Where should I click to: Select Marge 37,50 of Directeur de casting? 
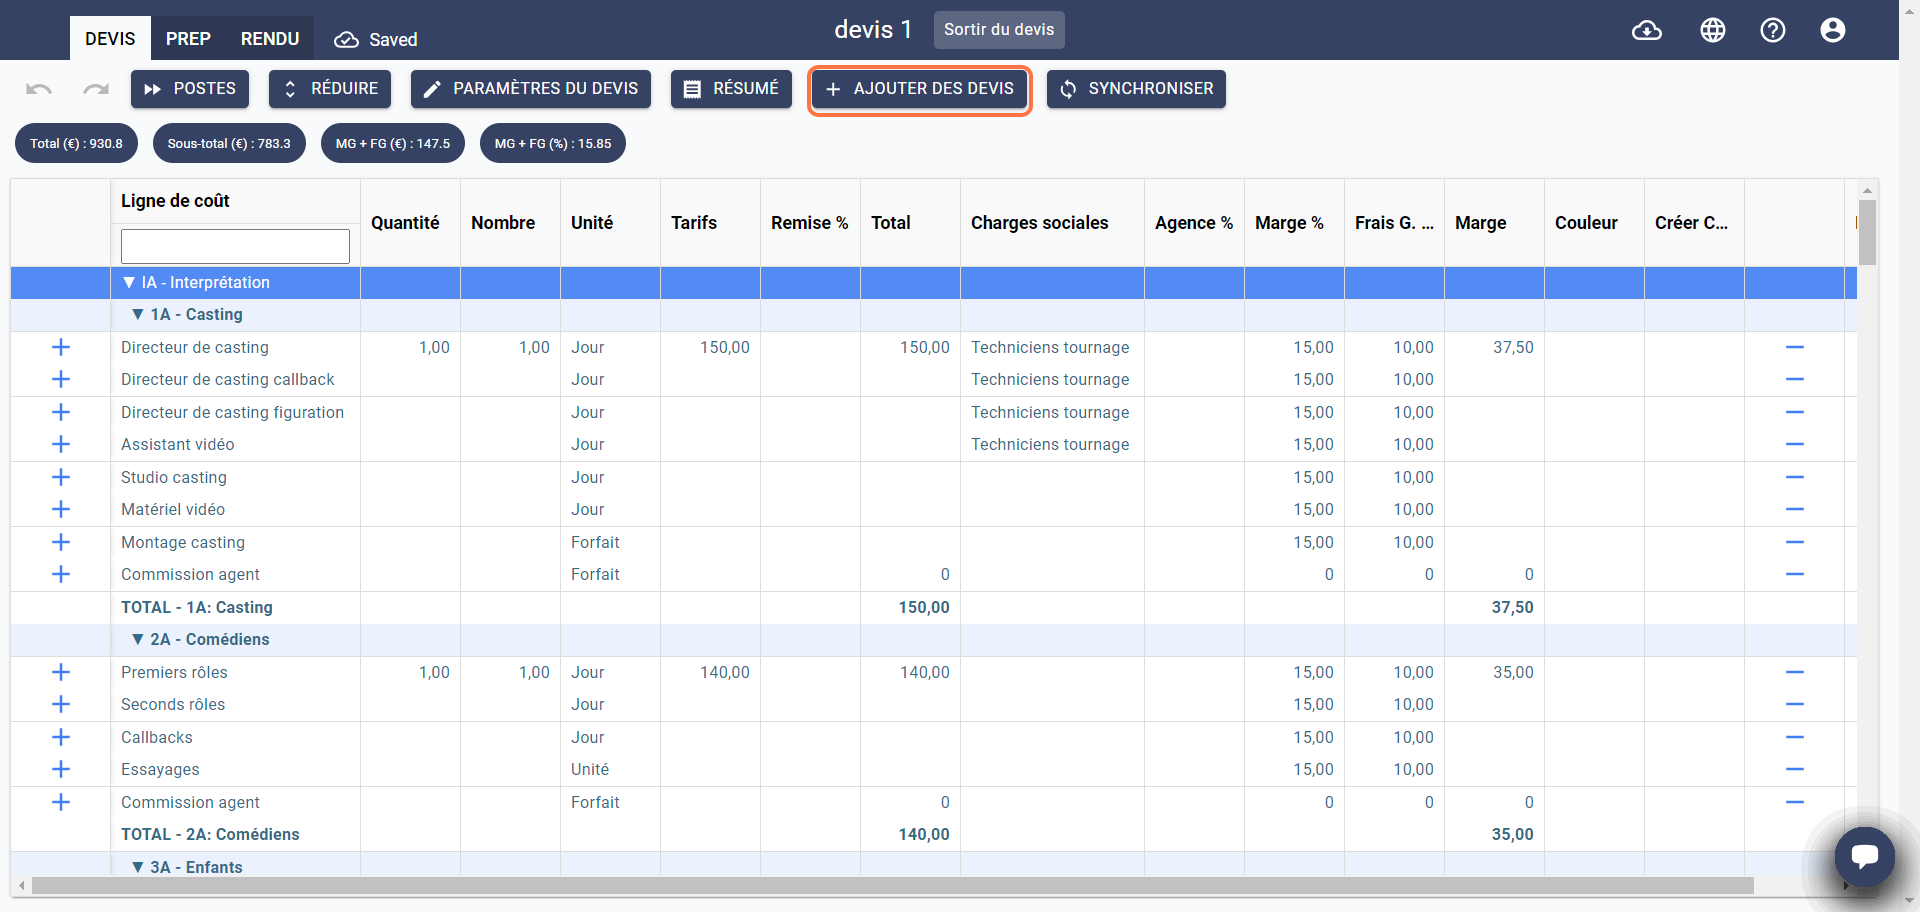pyautogui.click(x=1494, y=347)
